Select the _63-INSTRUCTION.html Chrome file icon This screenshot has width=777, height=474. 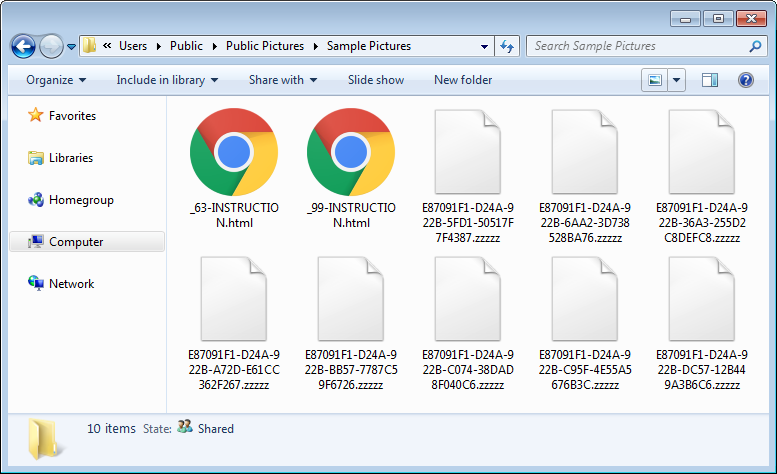pyautogui.click(x=234, y=152)
